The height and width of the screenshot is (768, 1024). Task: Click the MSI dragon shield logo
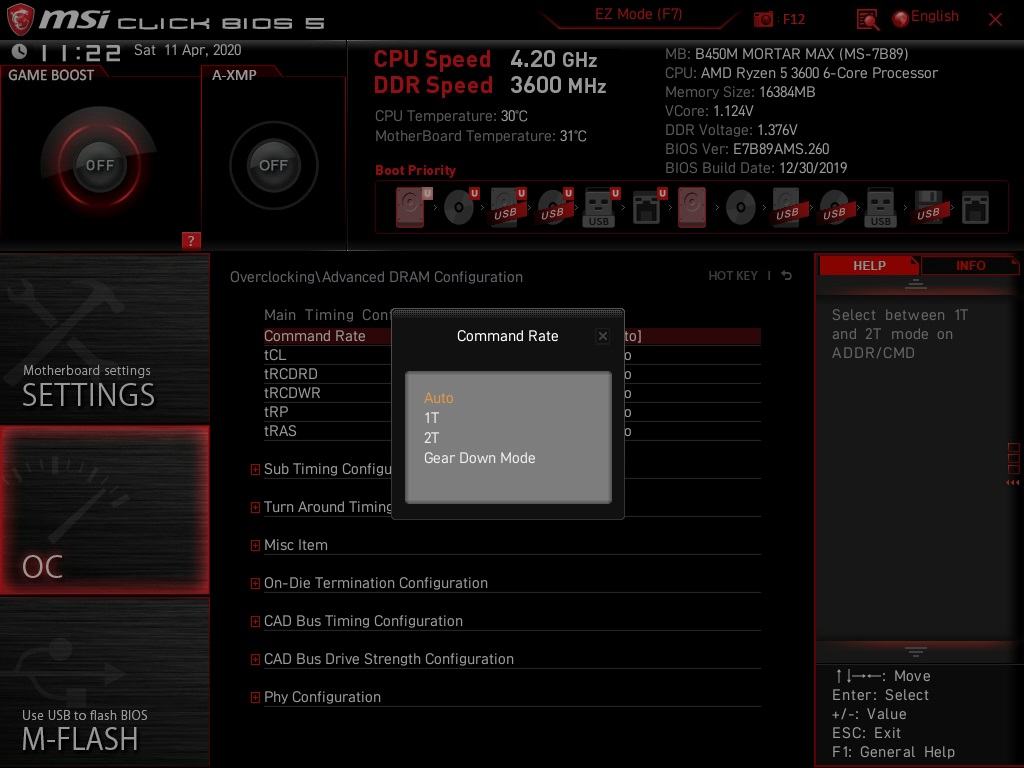click(19, 20)
